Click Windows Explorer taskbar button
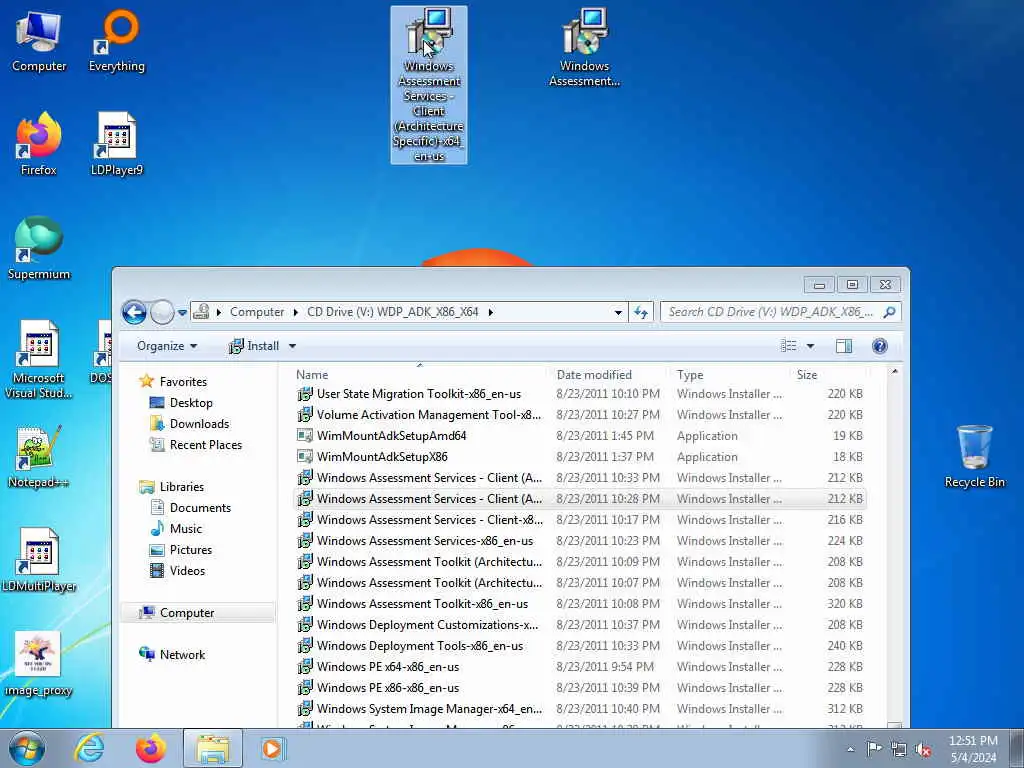This screenshot has width=1024, height=768. point(213,748)
